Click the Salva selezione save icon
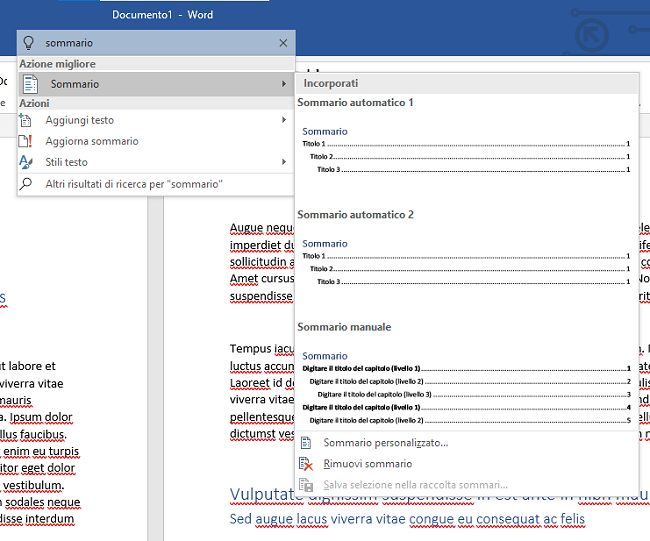This screenshot has height=541, width=650. (x=306, y=485)
